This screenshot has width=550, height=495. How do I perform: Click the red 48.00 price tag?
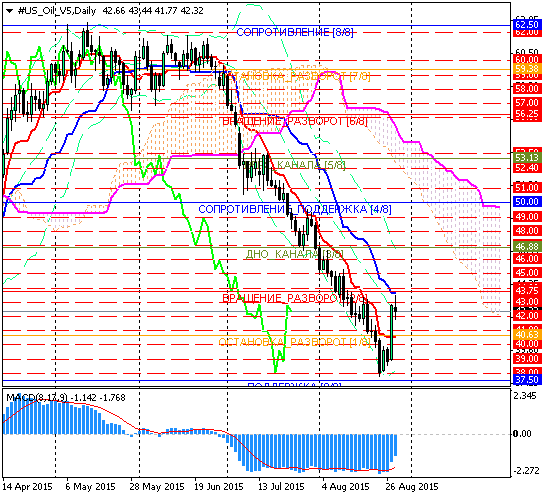point(527,231)
